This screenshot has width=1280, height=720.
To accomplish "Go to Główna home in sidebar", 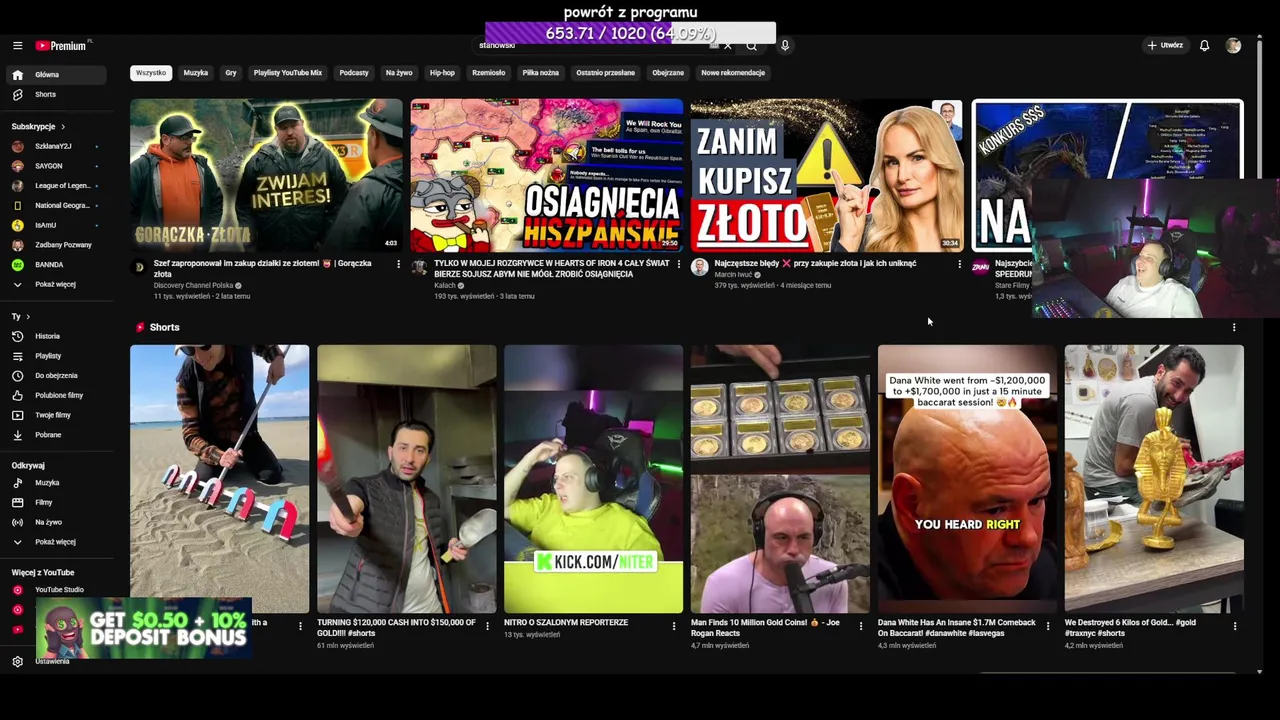I will (x=55, y=75).
